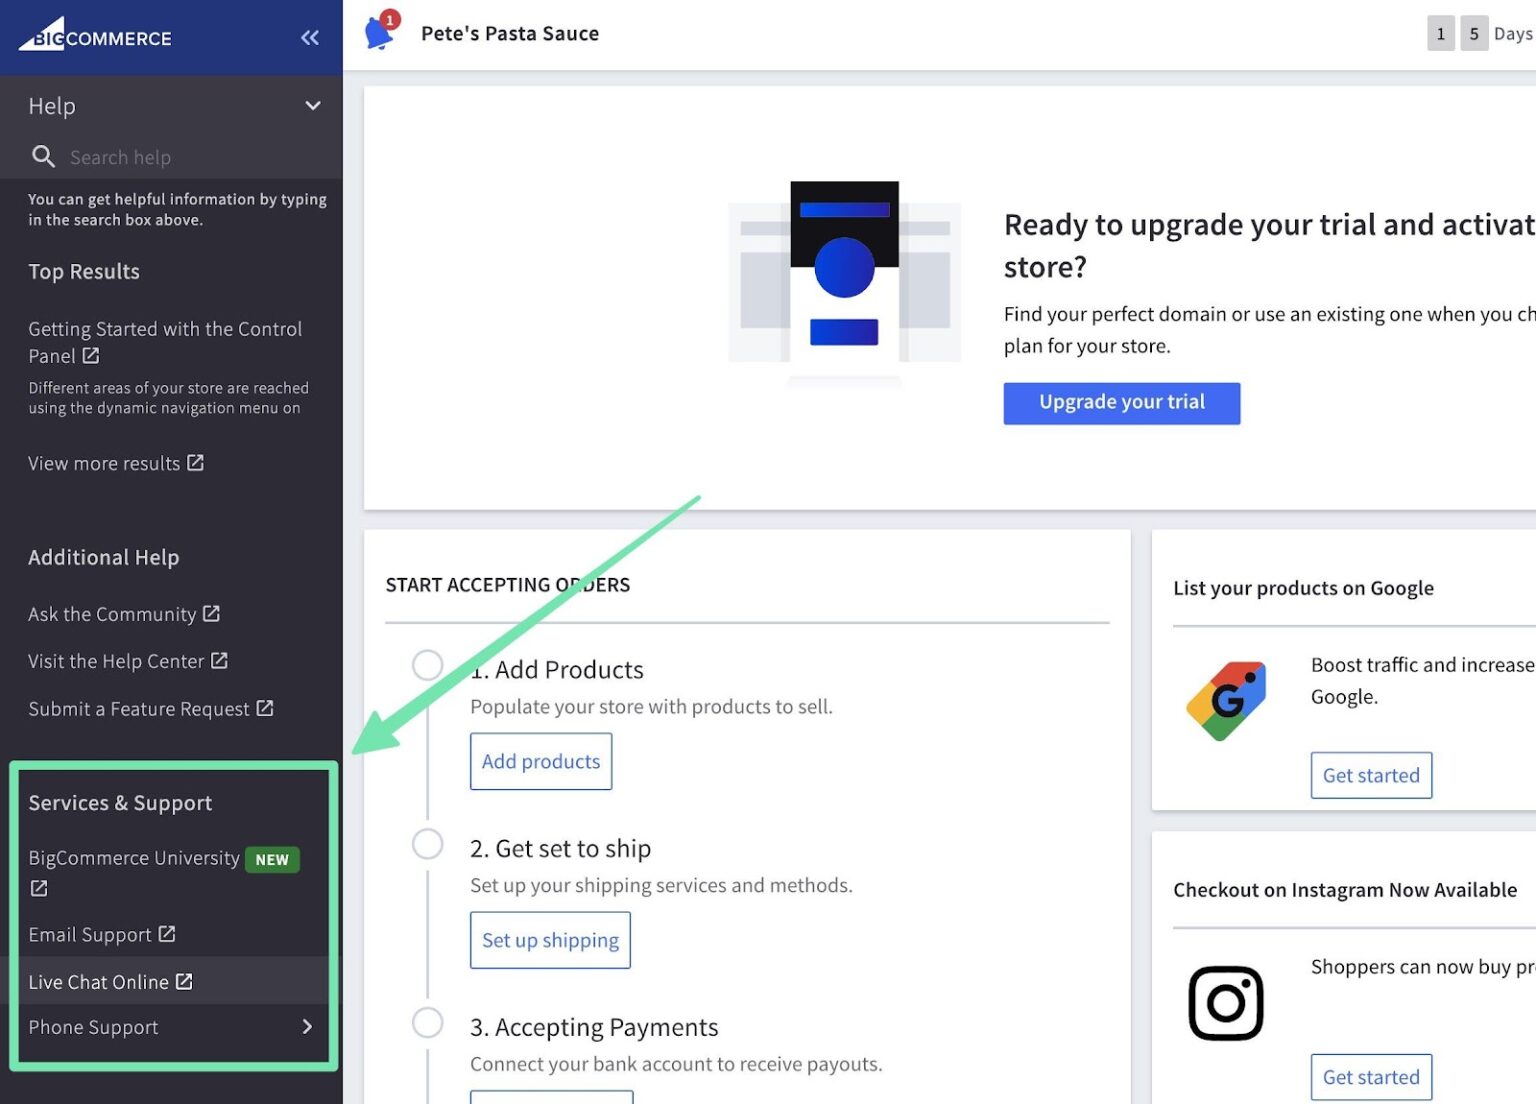Click the search help magnifier icon
The width and height of the screenshot is (1536, 1104).
(43, 157)
